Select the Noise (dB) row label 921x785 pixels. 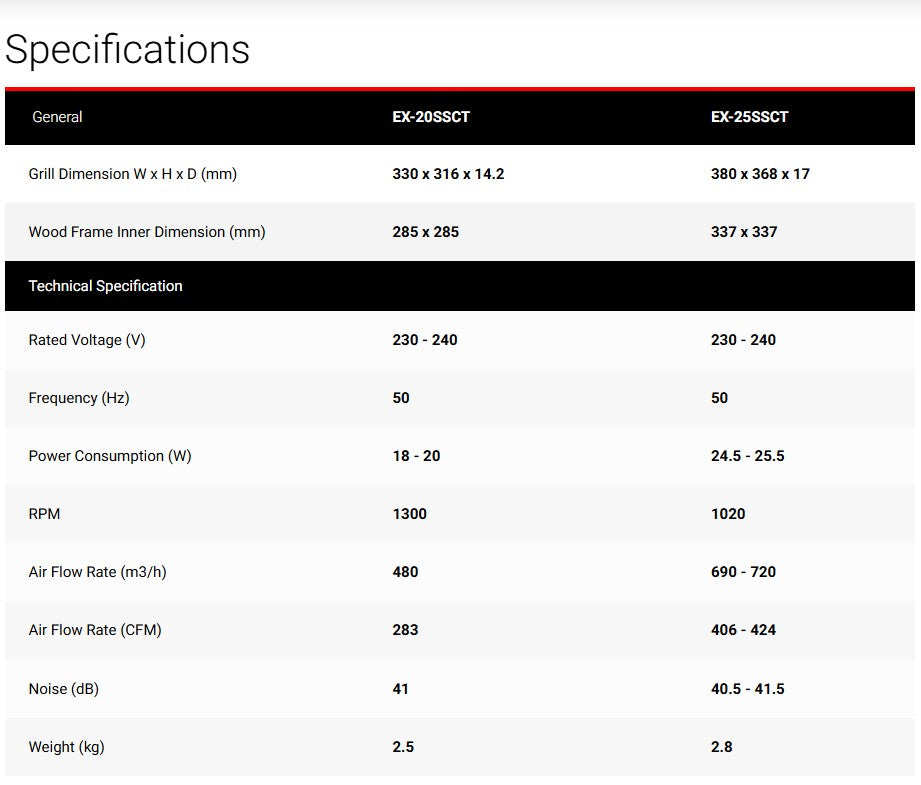coord(63,689)
